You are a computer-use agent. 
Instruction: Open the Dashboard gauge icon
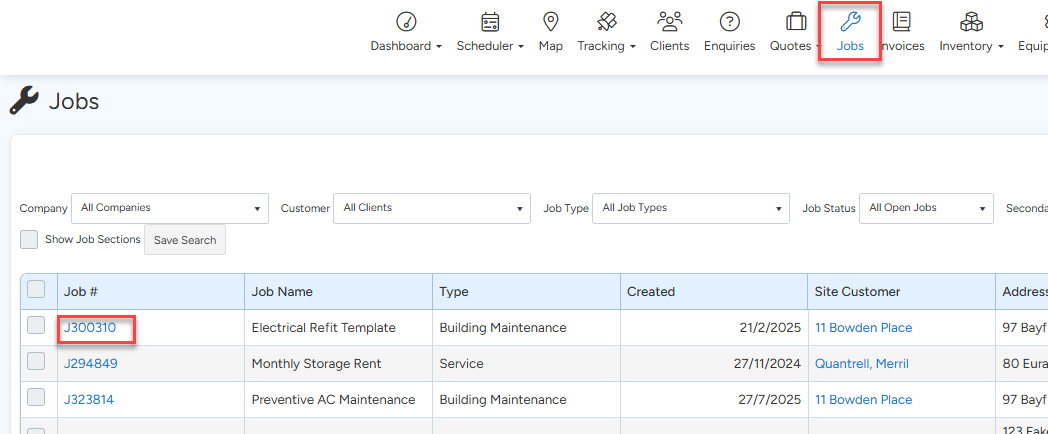(405, 22)
